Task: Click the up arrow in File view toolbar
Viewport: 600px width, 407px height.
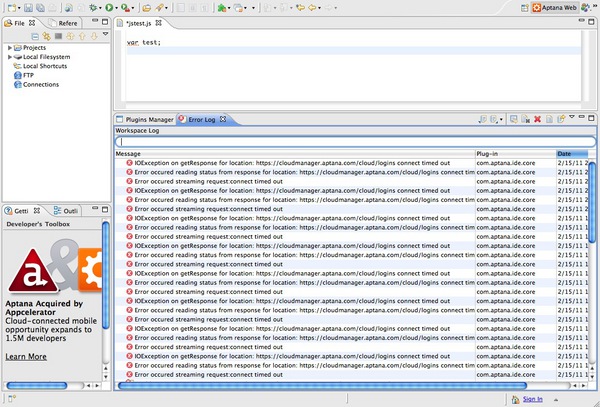Action: (82, 36)
